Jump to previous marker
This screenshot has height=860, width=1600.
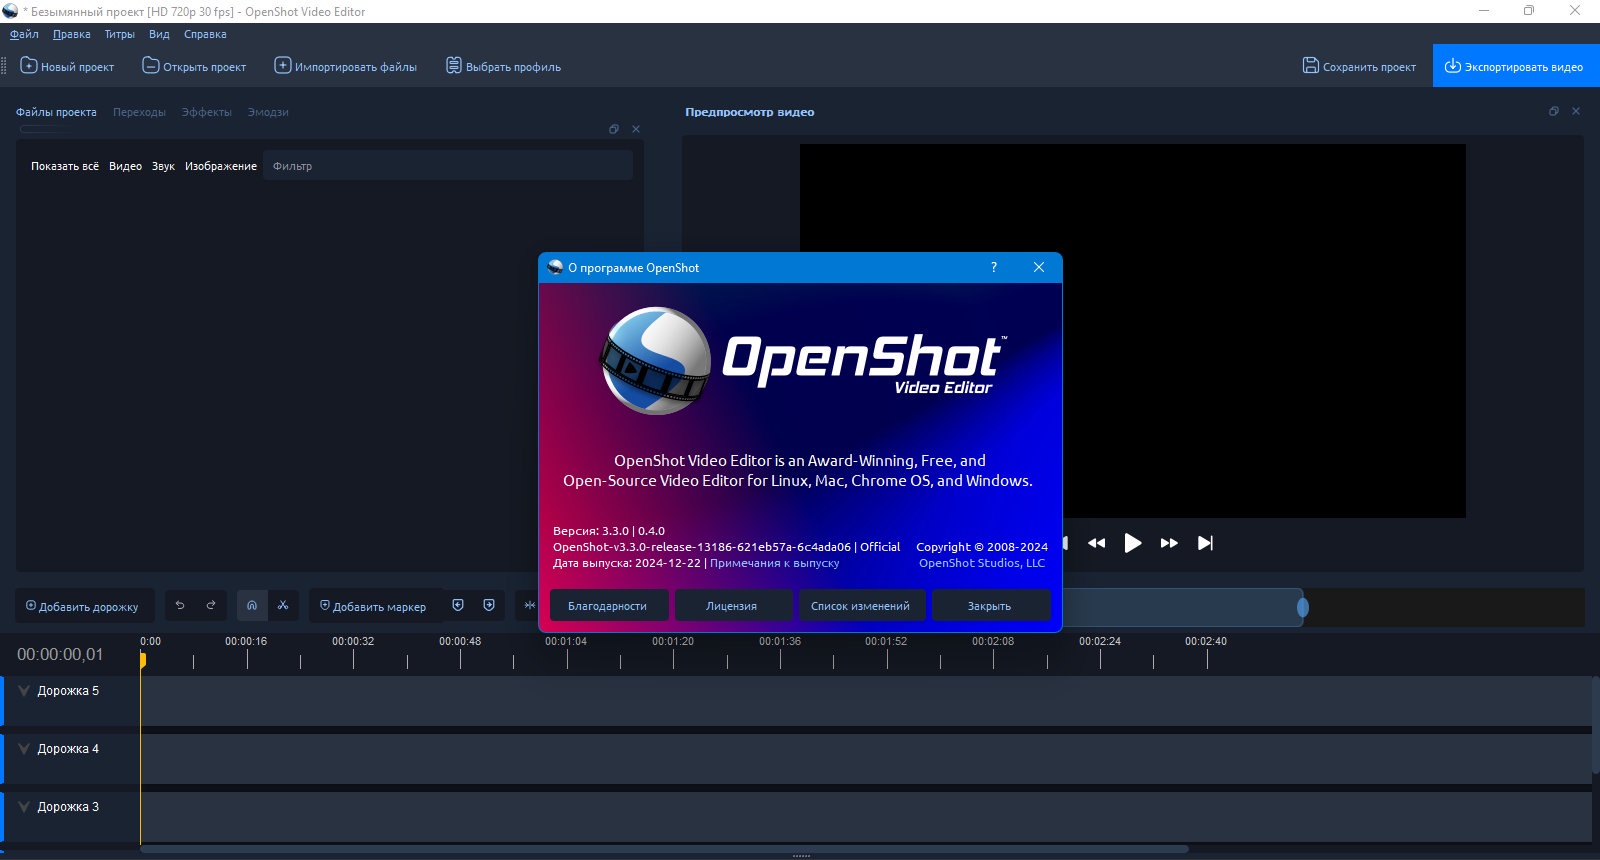pos(458,605)
